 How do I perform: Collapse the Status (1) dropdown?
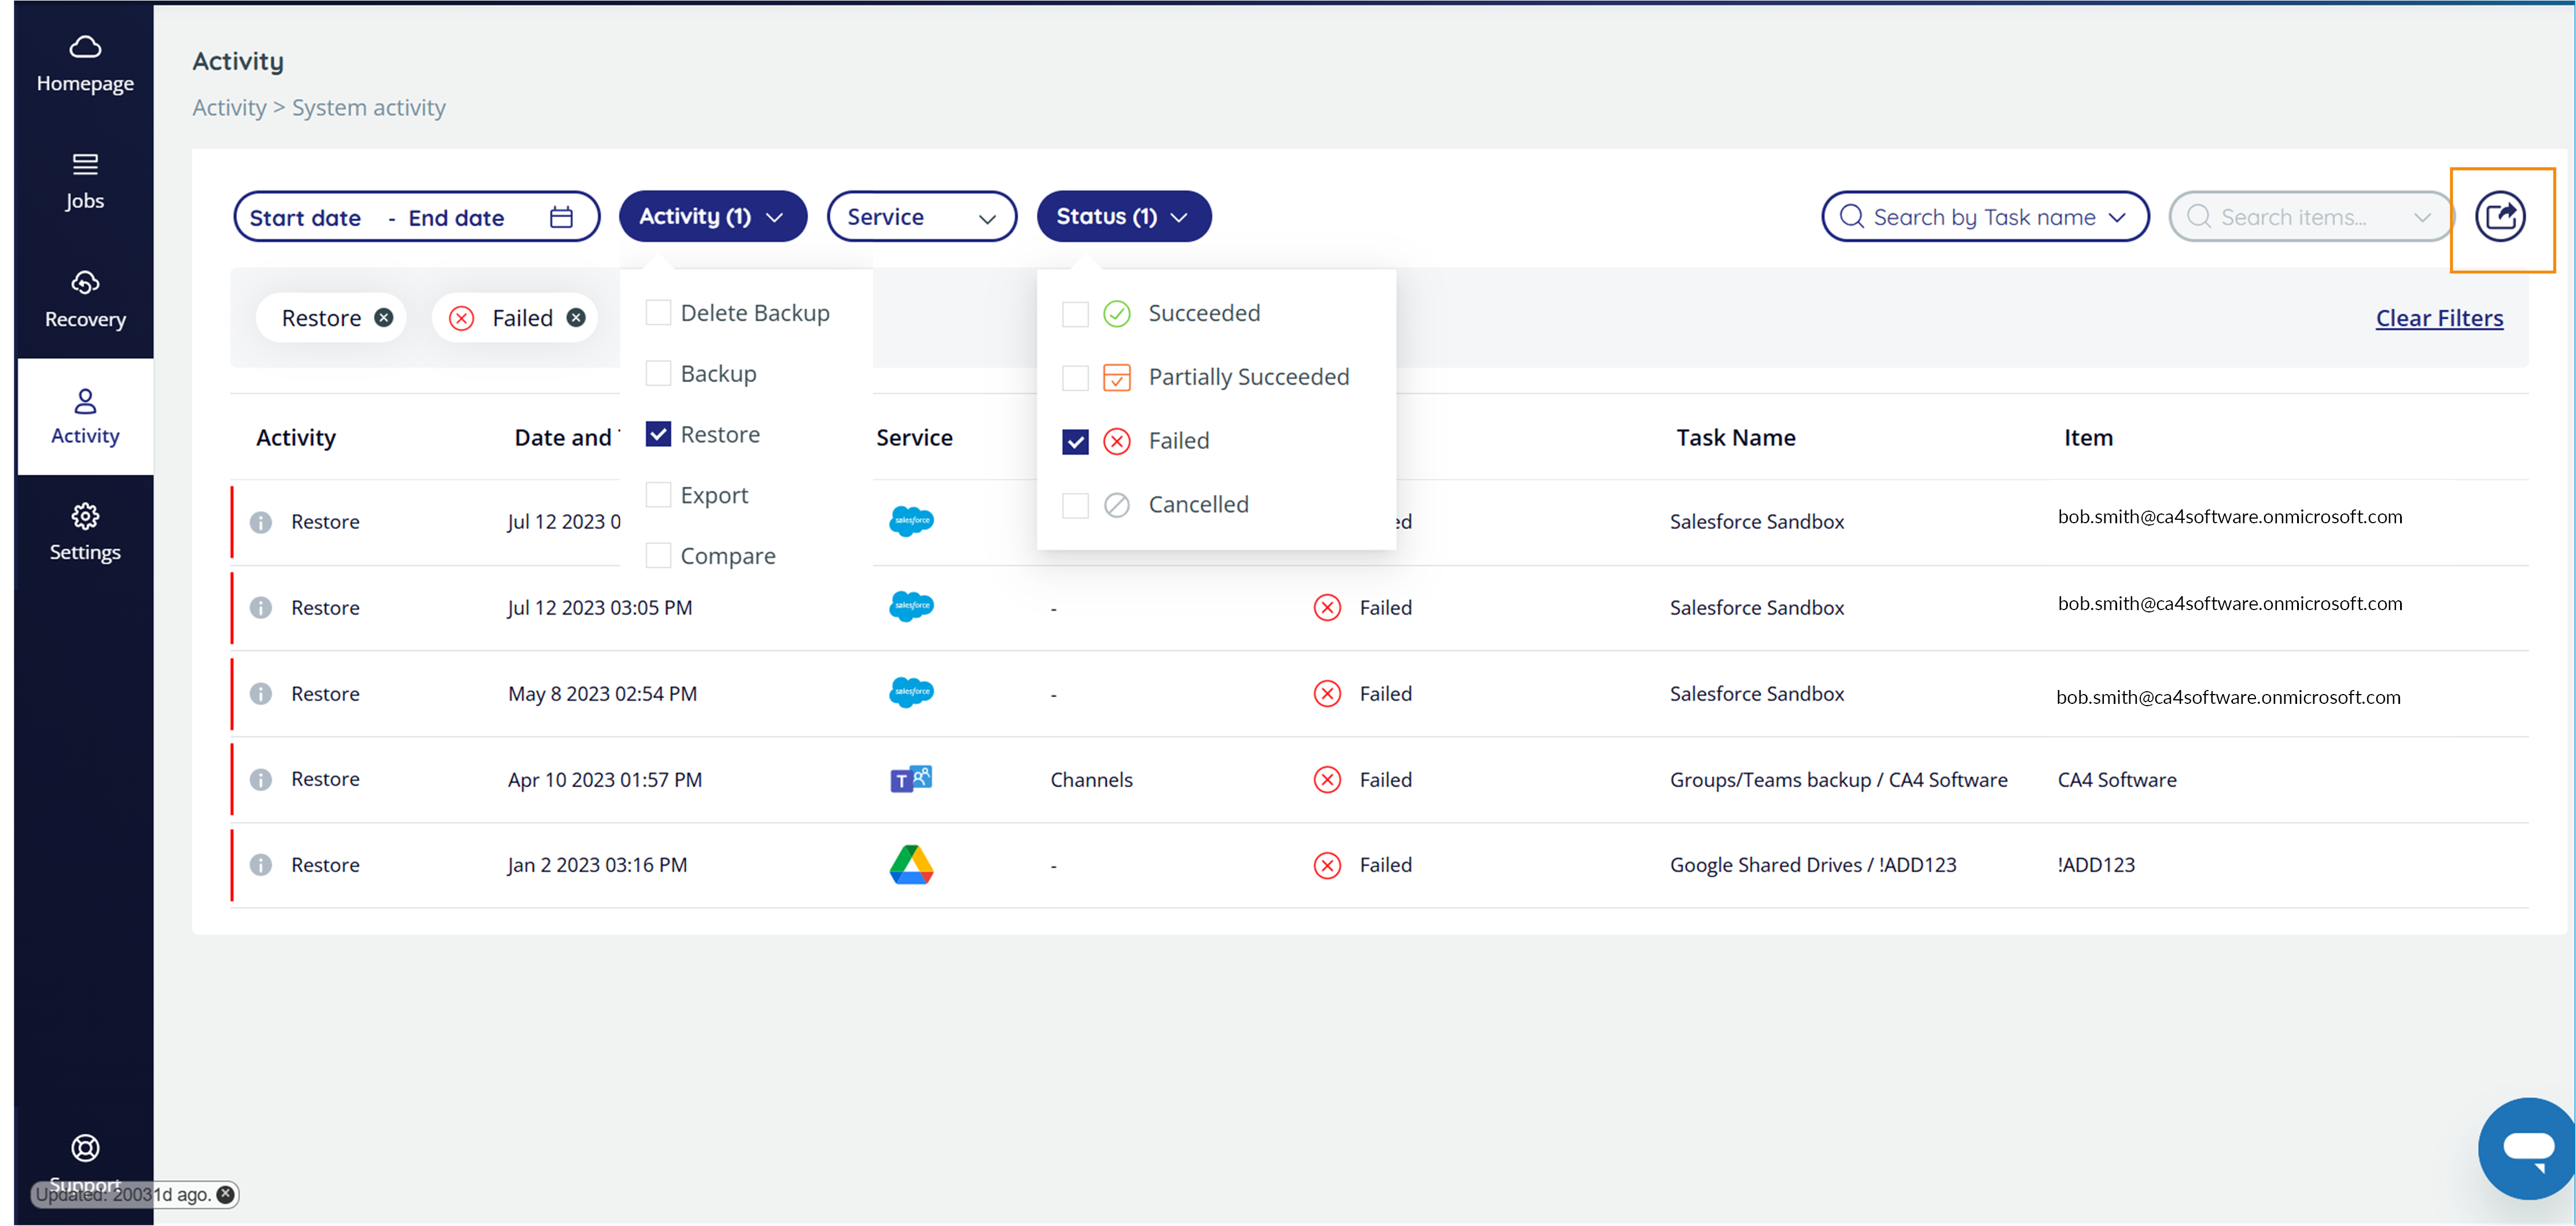tap(1123, 217)
